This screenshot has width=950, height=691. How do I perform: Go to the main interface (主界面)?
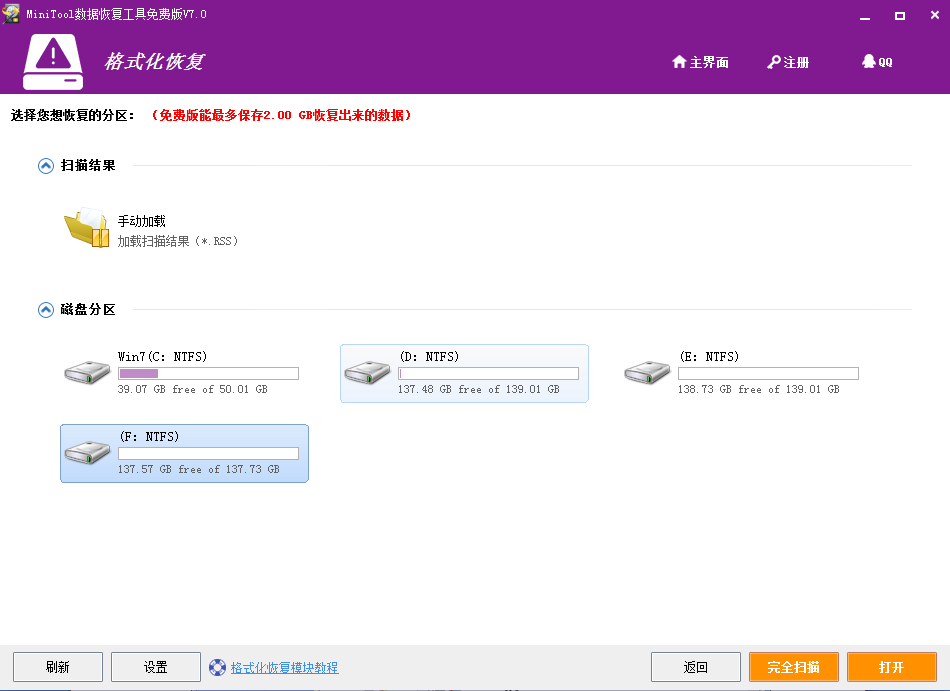[700, 62]
